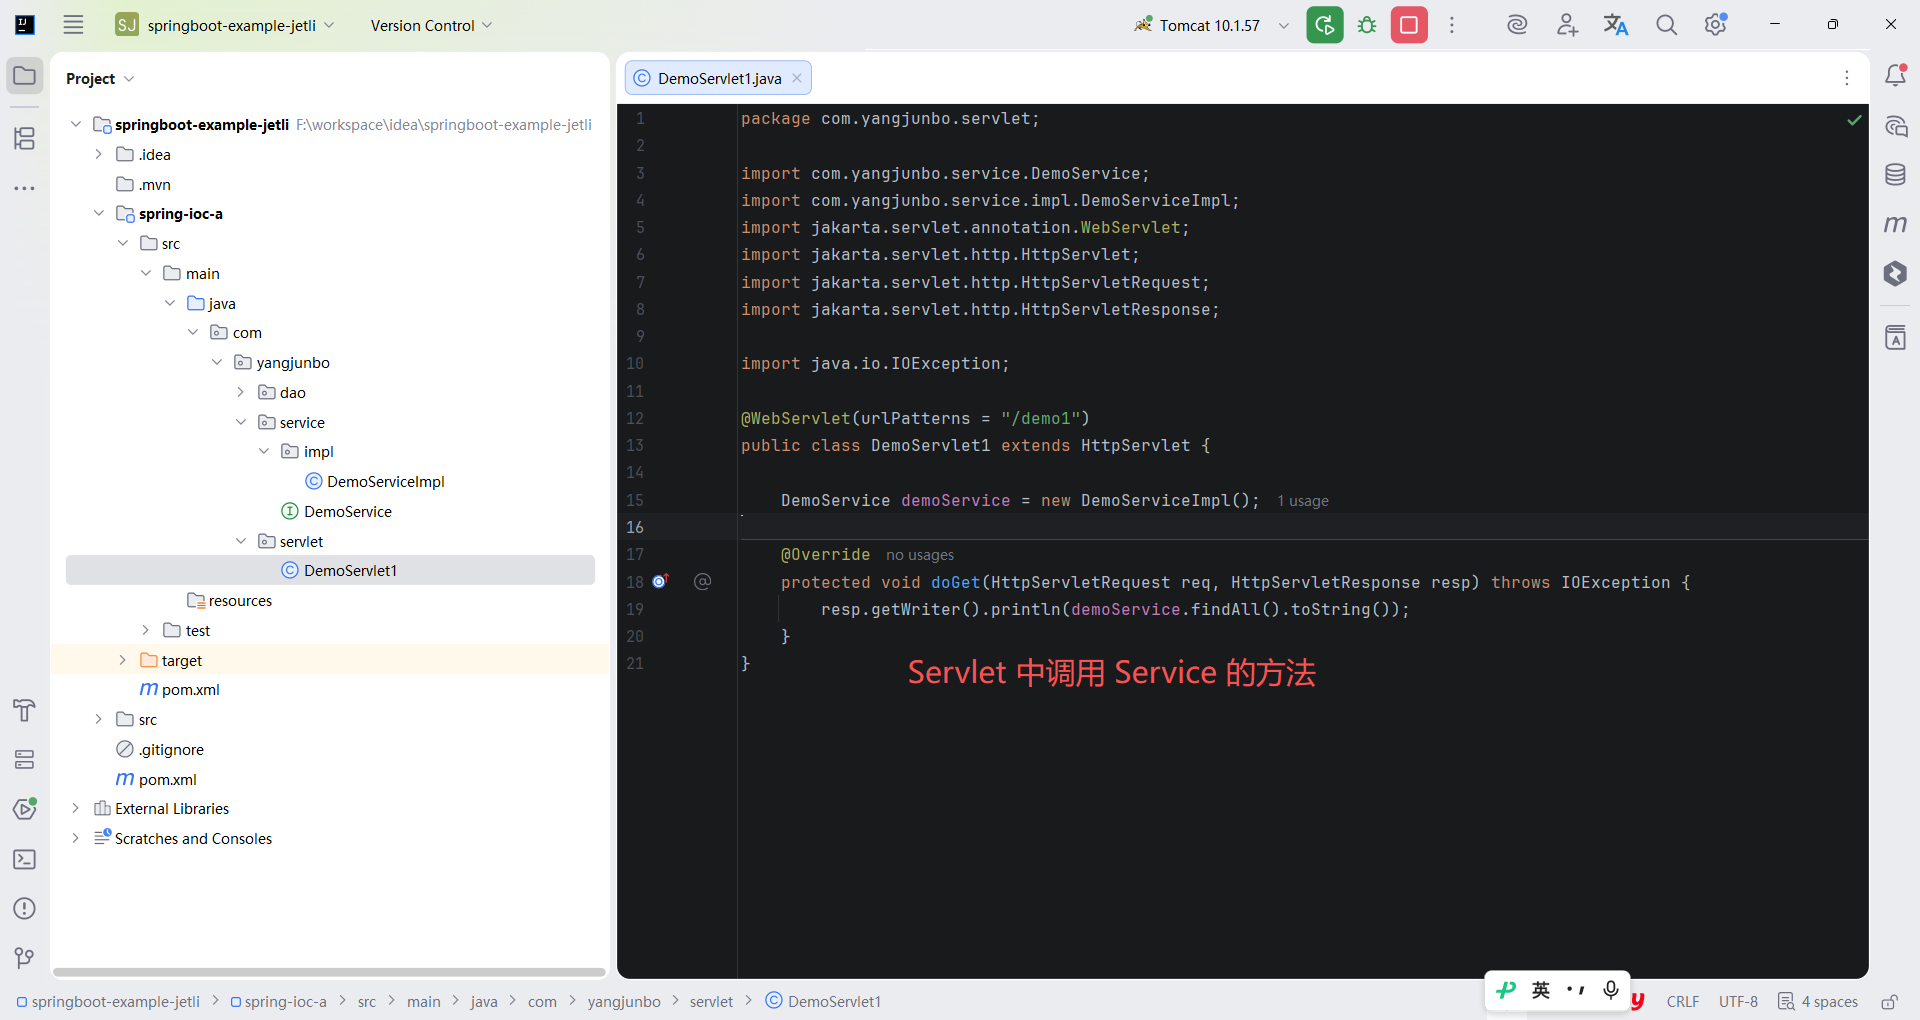Open Version Control dropdown

(x=431, y=25)
